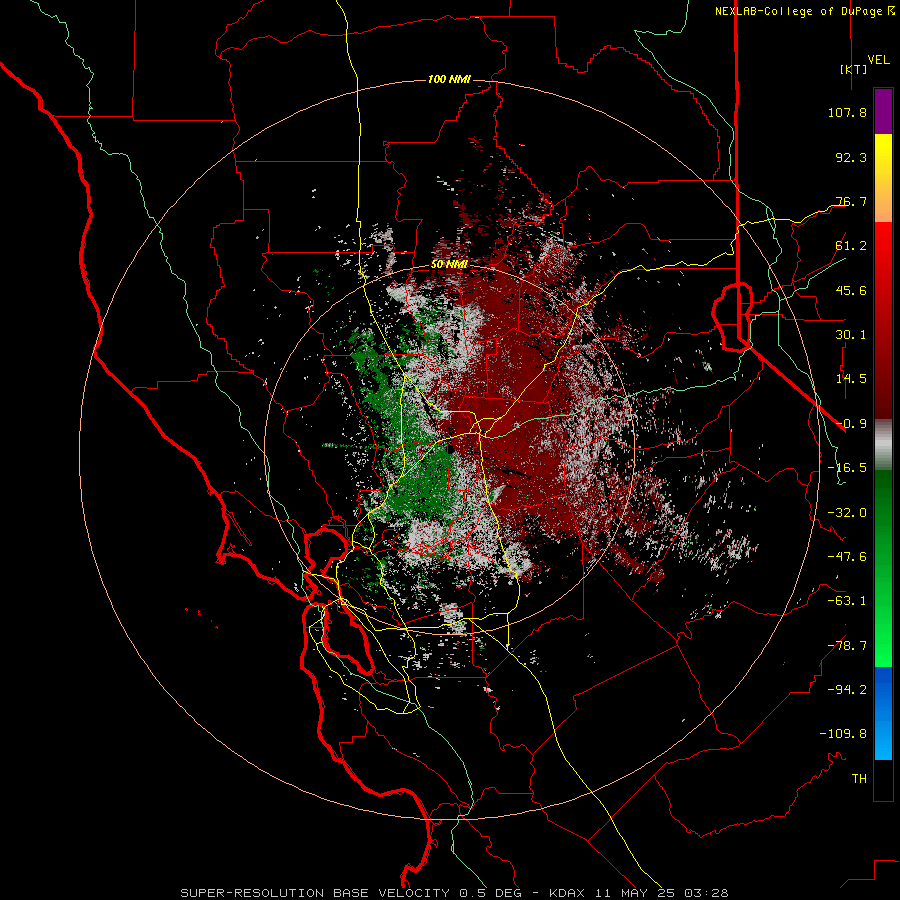Click the -47.6 velocity scale value
900x900 pixels.
pos(847,557)
